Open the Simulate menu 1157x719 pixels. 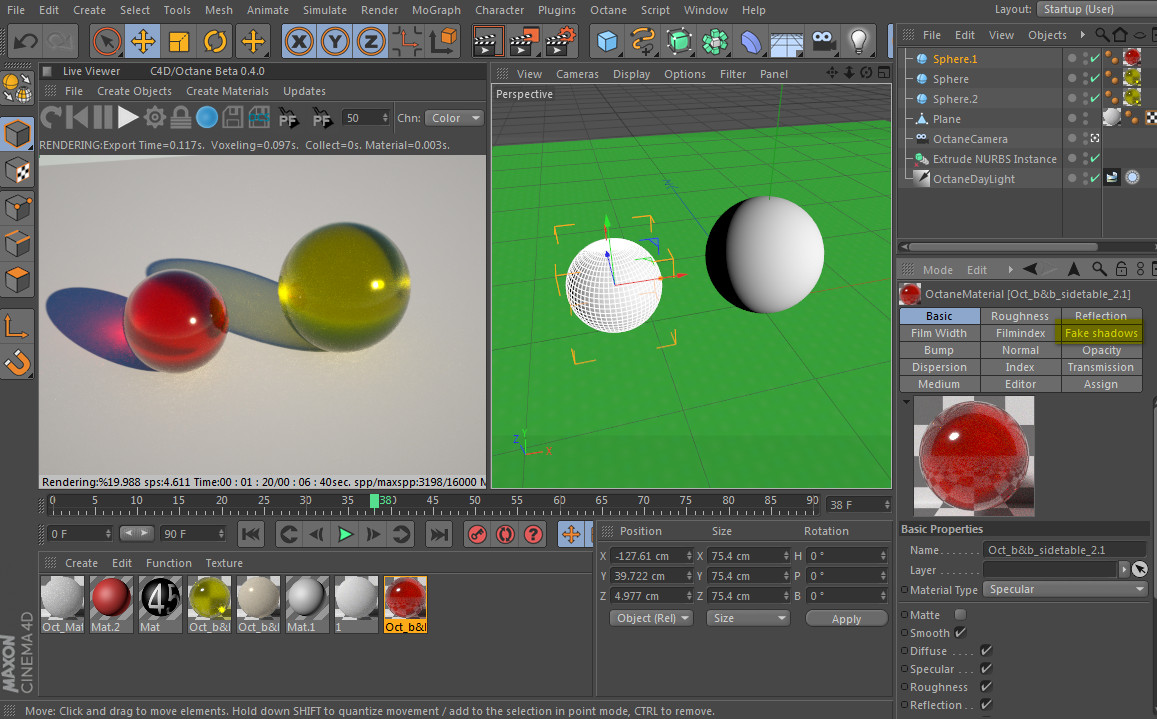(x=325, y=10)
